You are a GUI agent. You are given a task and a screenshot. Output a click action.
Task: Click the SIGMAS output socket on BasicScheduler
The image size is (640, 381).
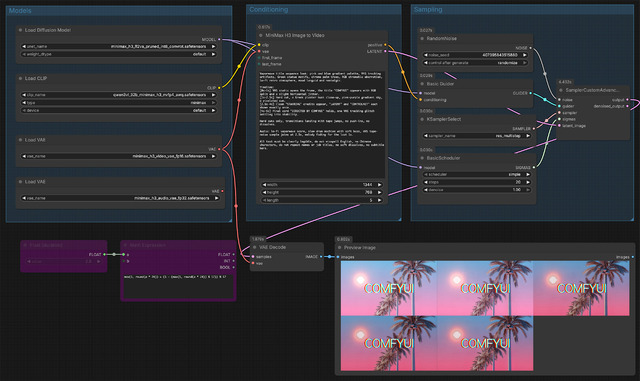click(533, 167)
